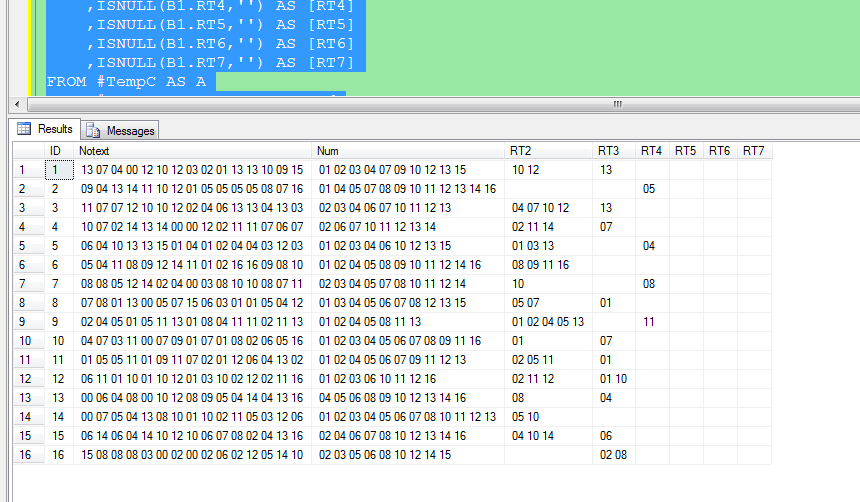Click the RT7 column header

[754, 151]
